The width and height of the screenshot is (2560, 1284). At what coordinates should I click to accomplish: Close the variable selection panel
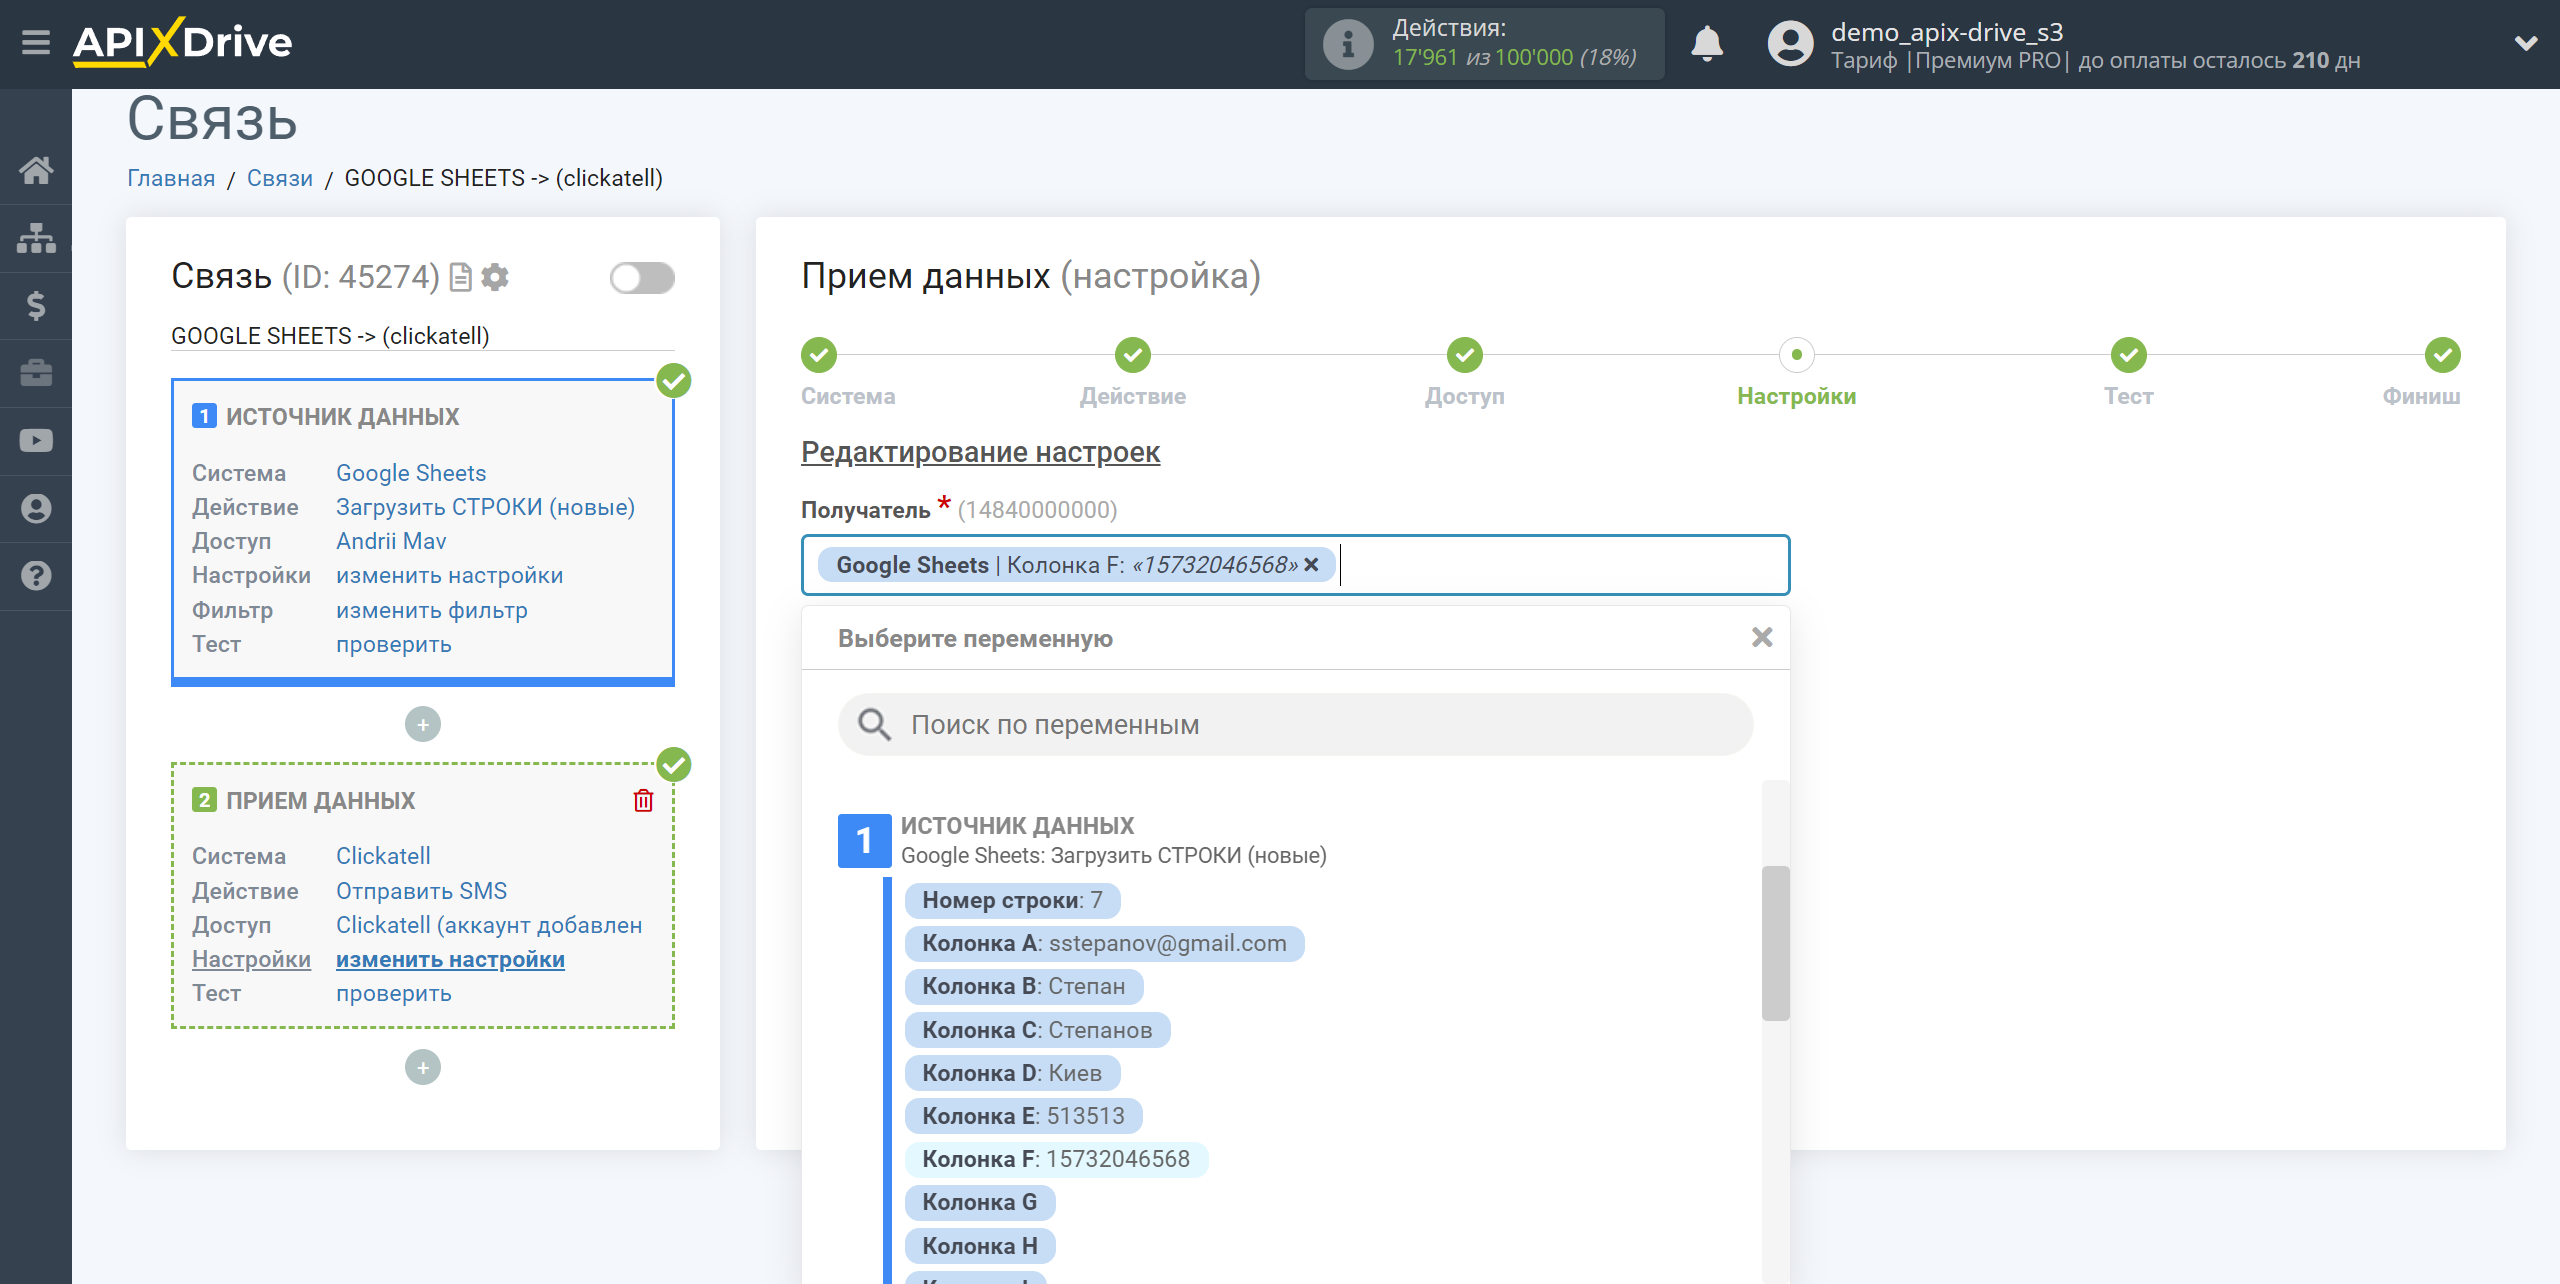1762,637
